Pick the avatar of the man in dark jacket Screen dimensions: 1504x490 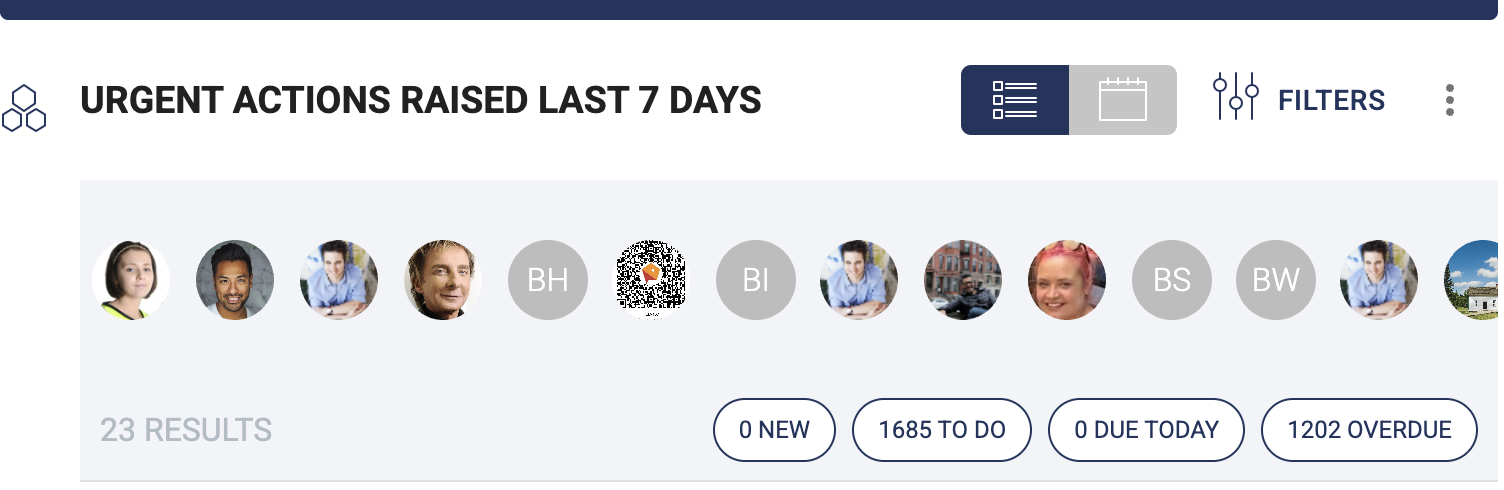pos(443,280)
